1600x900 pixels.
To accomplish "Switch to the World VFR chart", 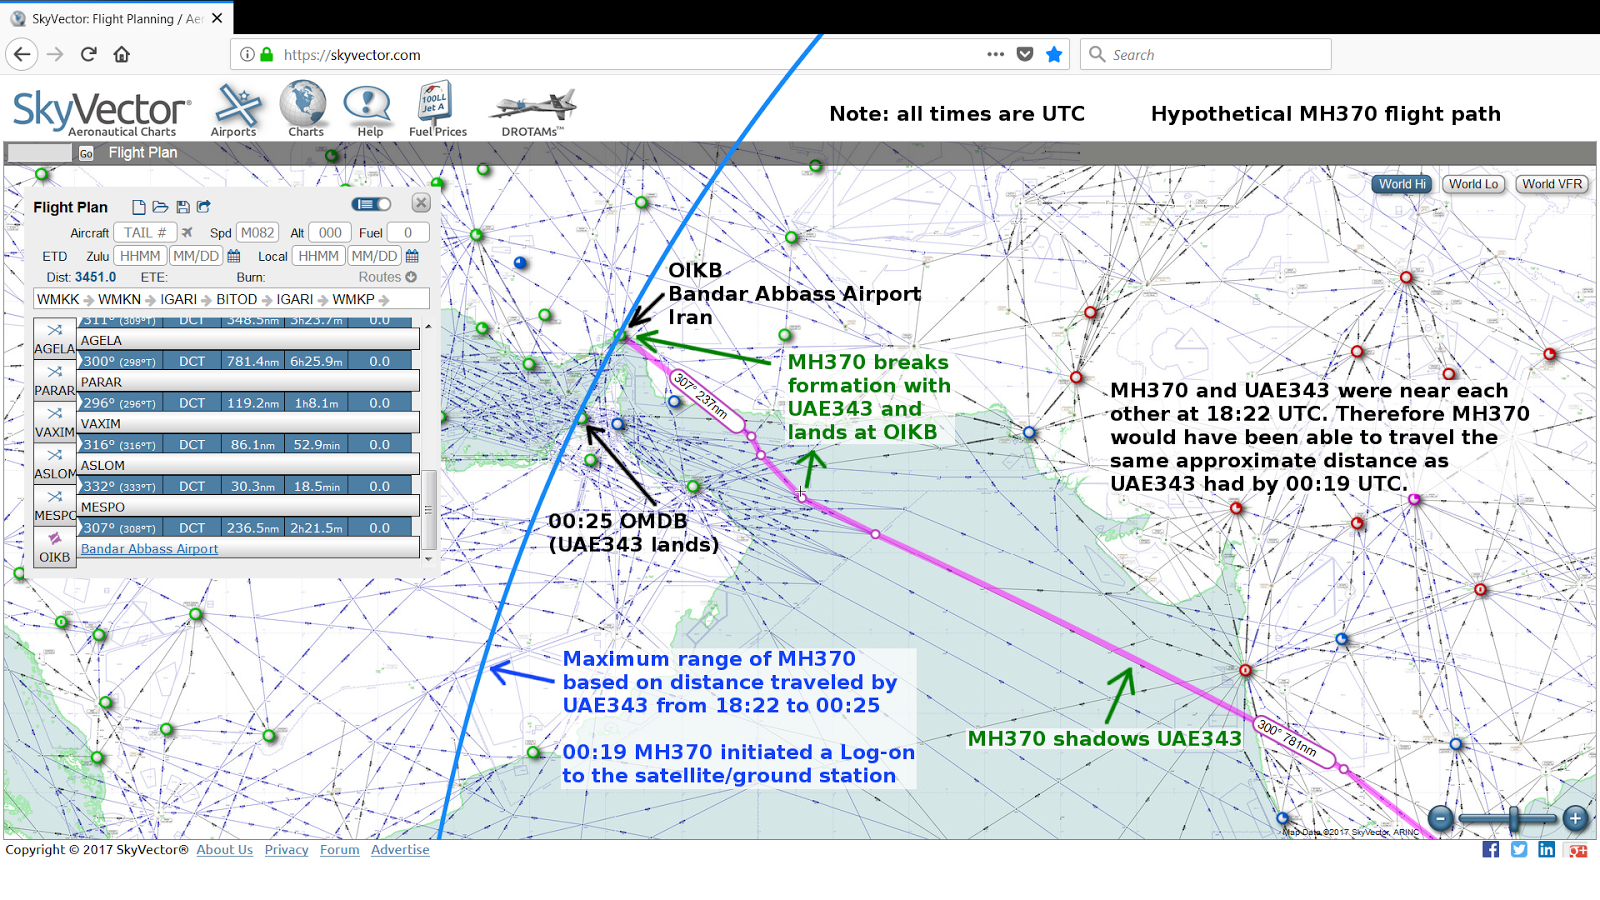I will pos(1552,184).
